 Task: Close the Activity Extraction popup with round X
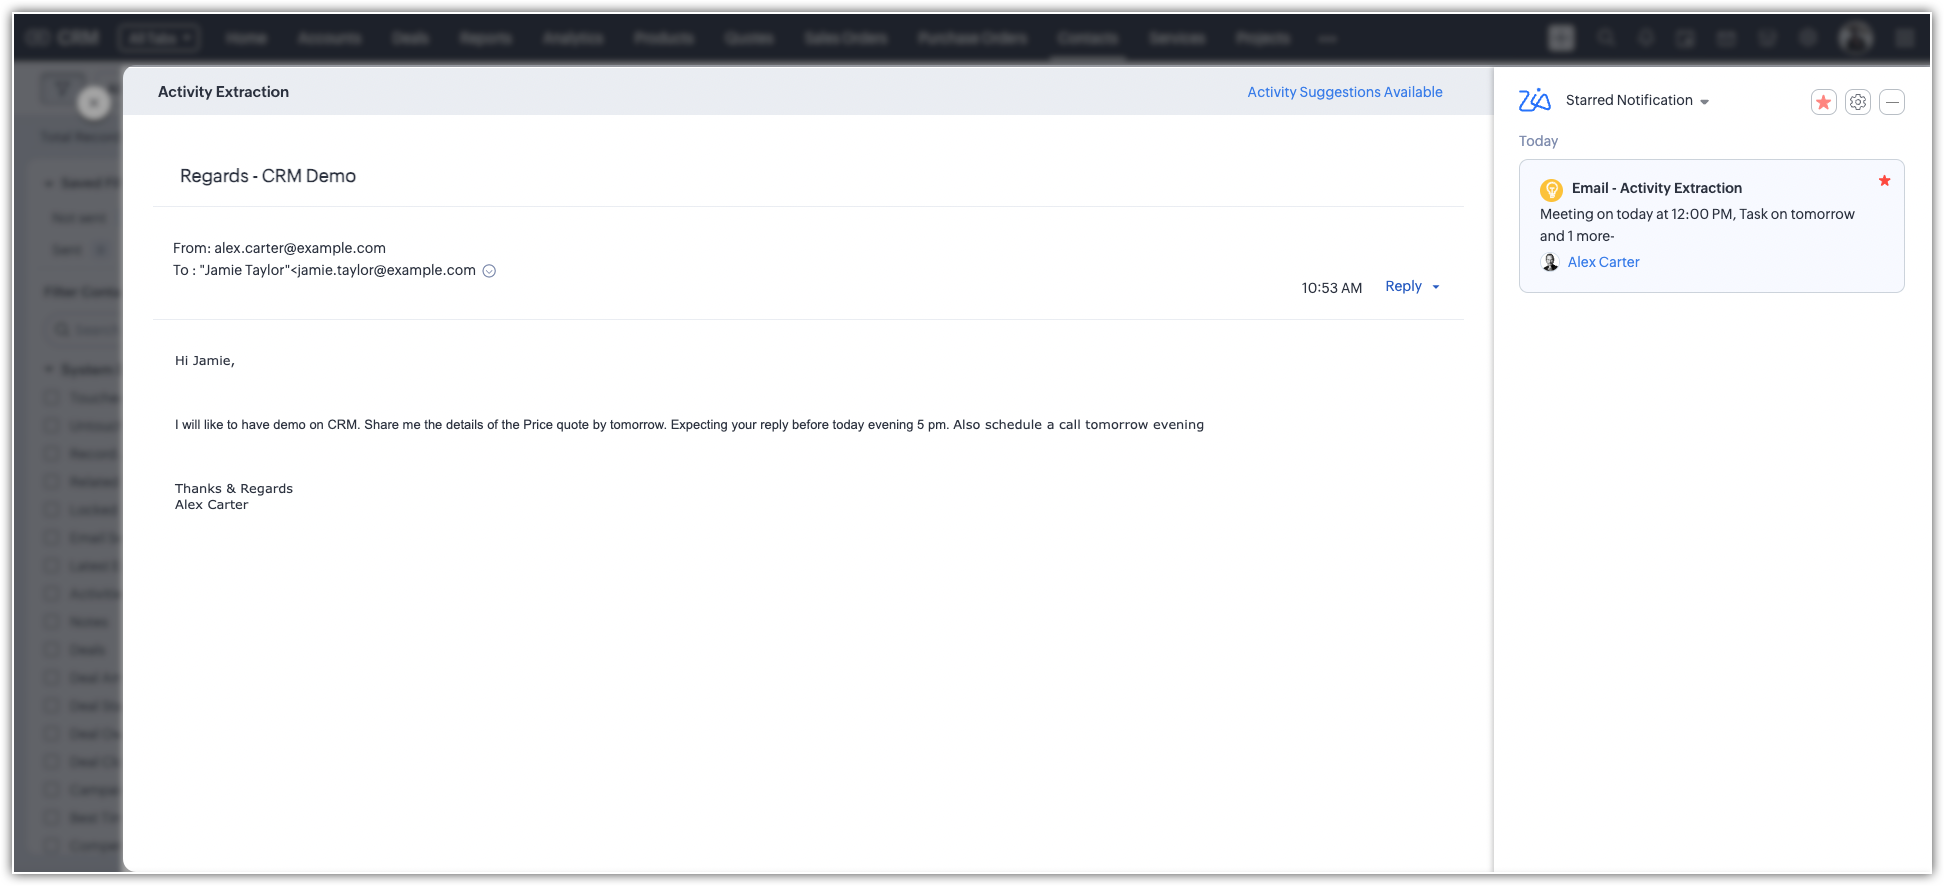pyautogui.click(x=93, y=102)
